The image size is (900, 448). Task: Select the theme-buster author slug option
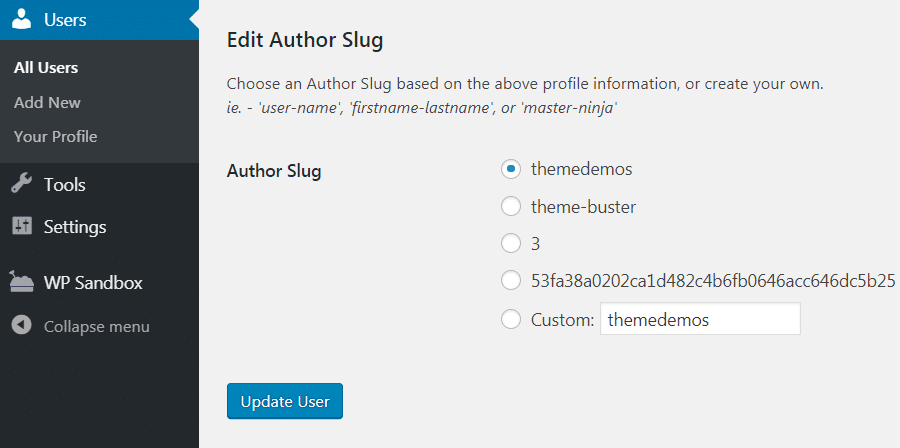[511, 207]
